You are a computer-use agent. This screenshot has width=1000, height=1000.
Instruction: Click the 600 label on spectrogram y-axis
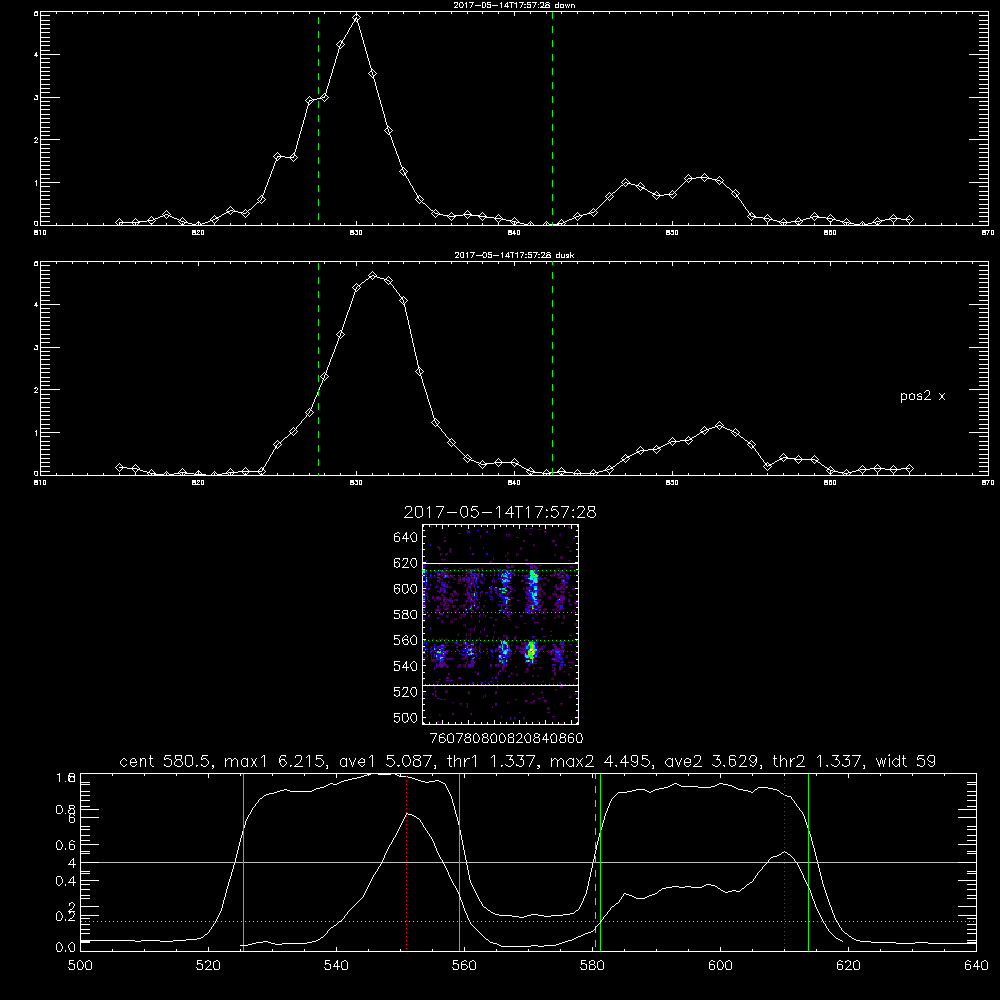406,589
